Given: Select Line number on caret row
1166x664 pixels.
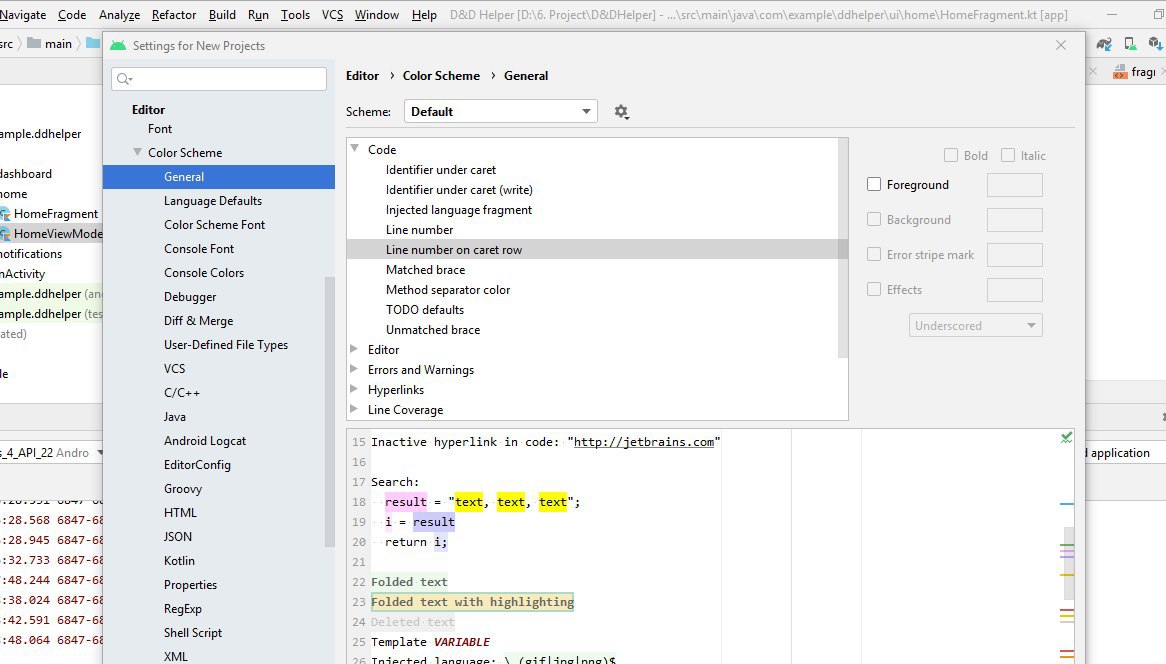Looking at the screenshot, I should 597,249.
